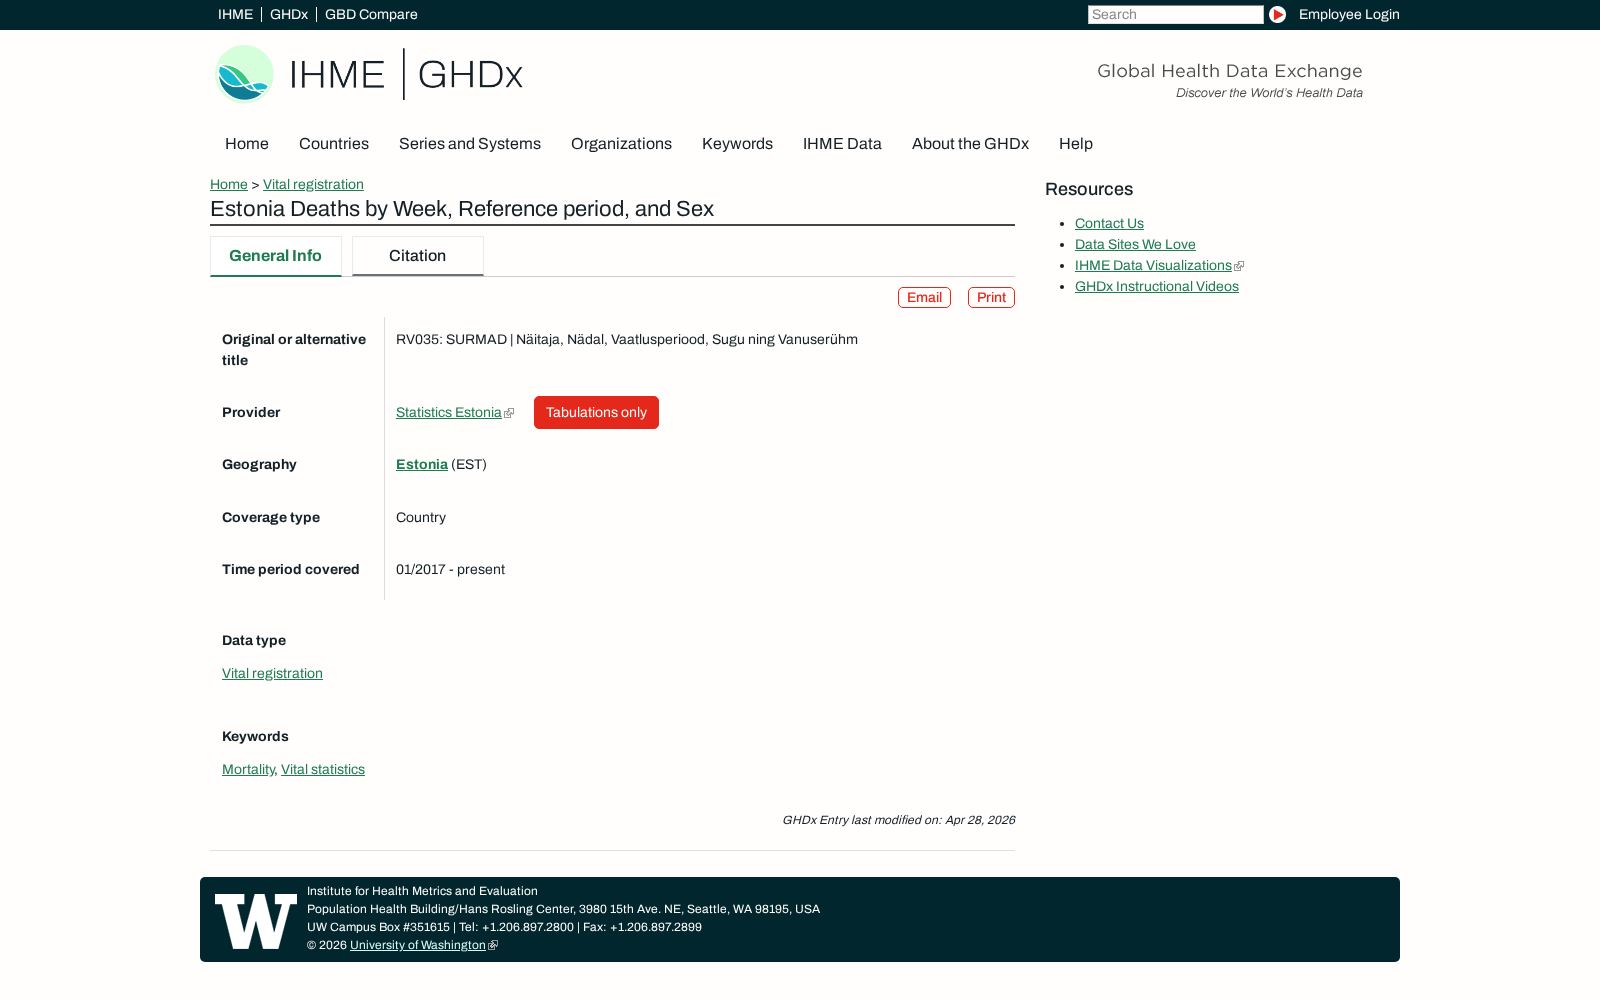Open Data Sites We Love link
The height and width of the screenshot is (1000, 1600).
(x=1135, y=244)
